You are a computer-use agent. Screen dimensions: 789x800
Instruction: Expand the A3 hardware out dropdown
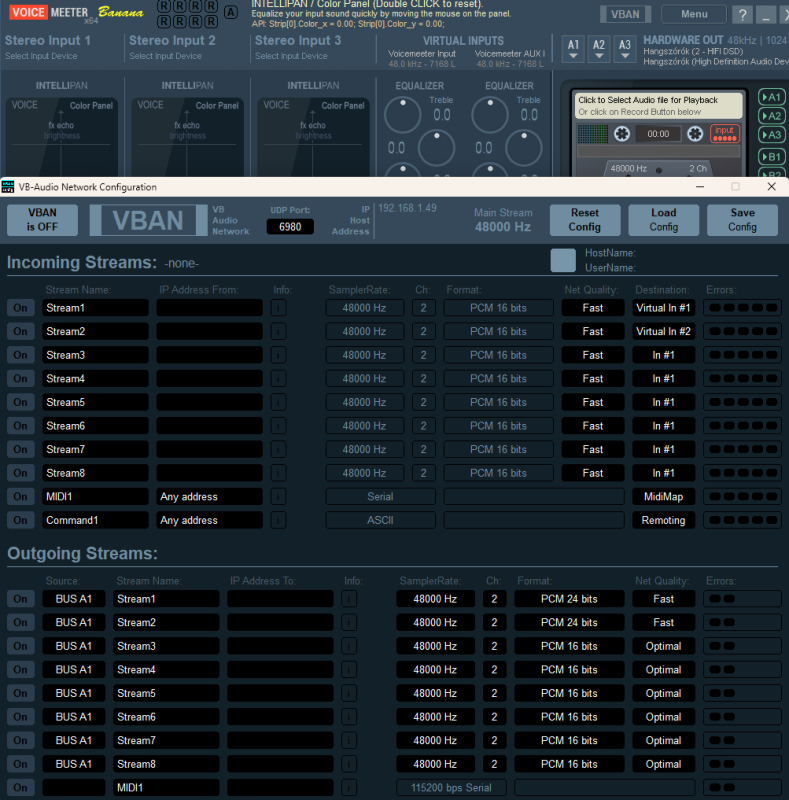[625, 49]
